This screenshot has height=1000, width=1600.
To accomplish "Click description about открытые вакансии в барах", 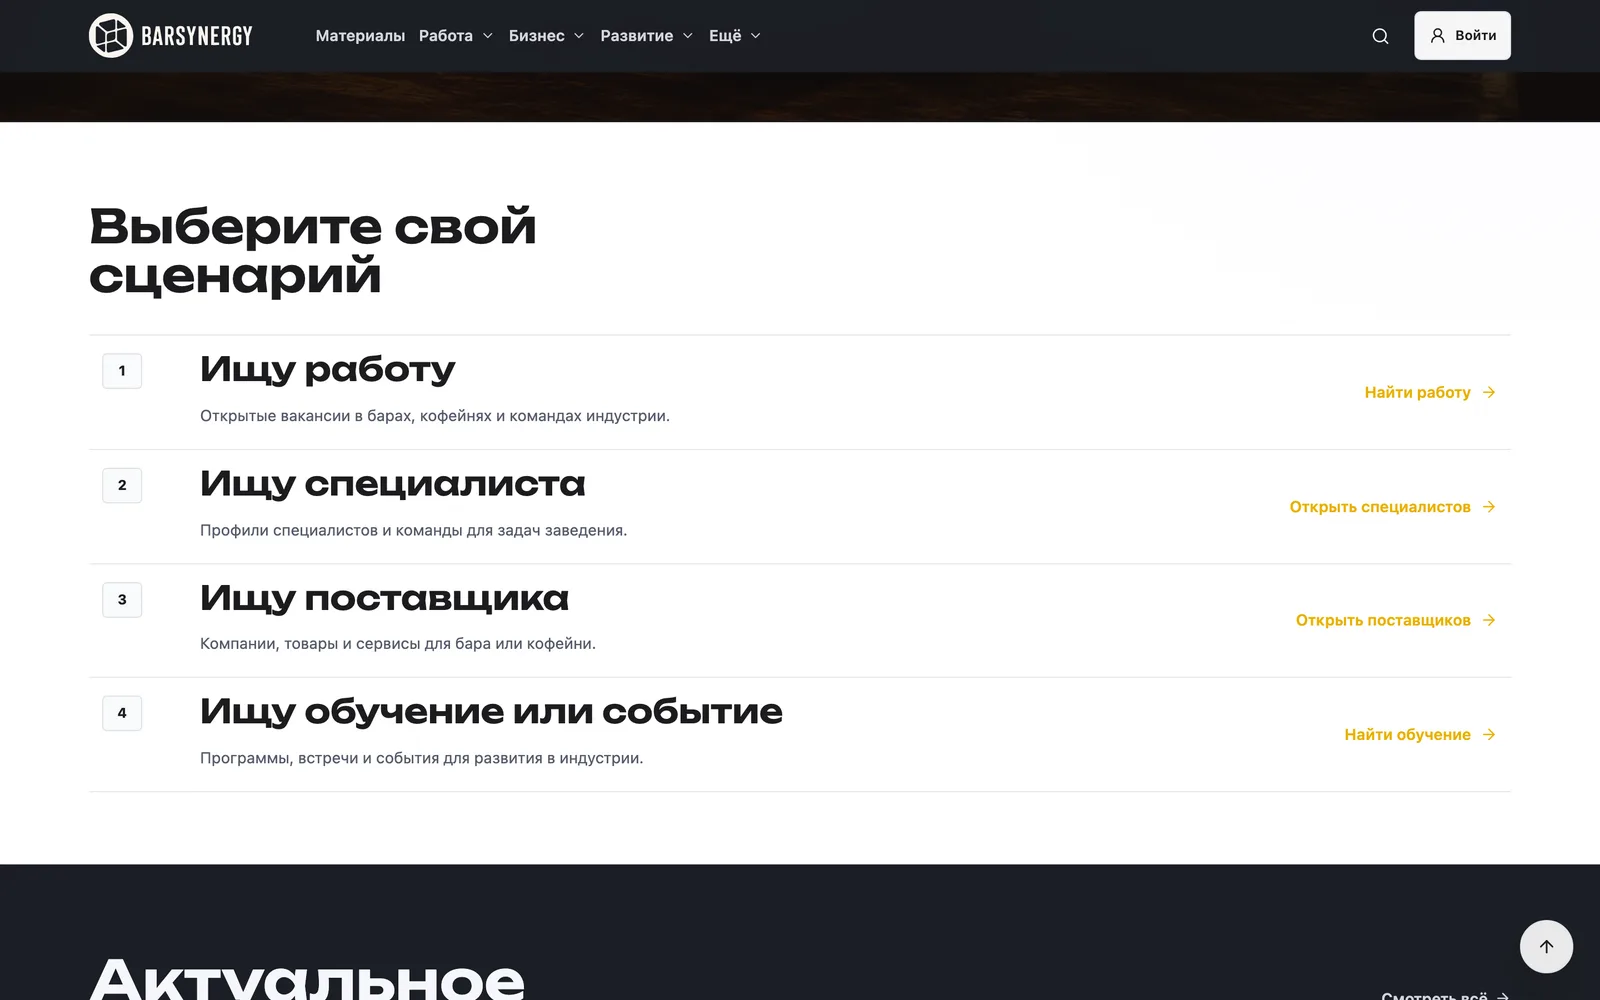I will (x=435, y=416).
